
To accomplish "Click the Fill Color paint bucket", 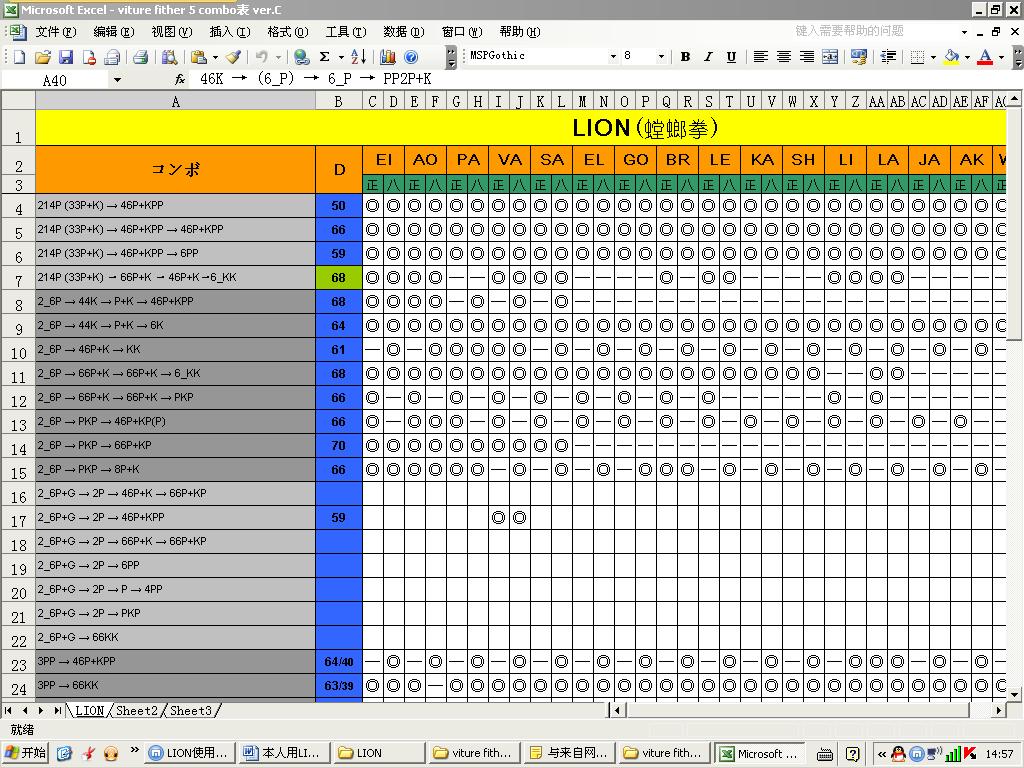I will (x=950, y=57).
